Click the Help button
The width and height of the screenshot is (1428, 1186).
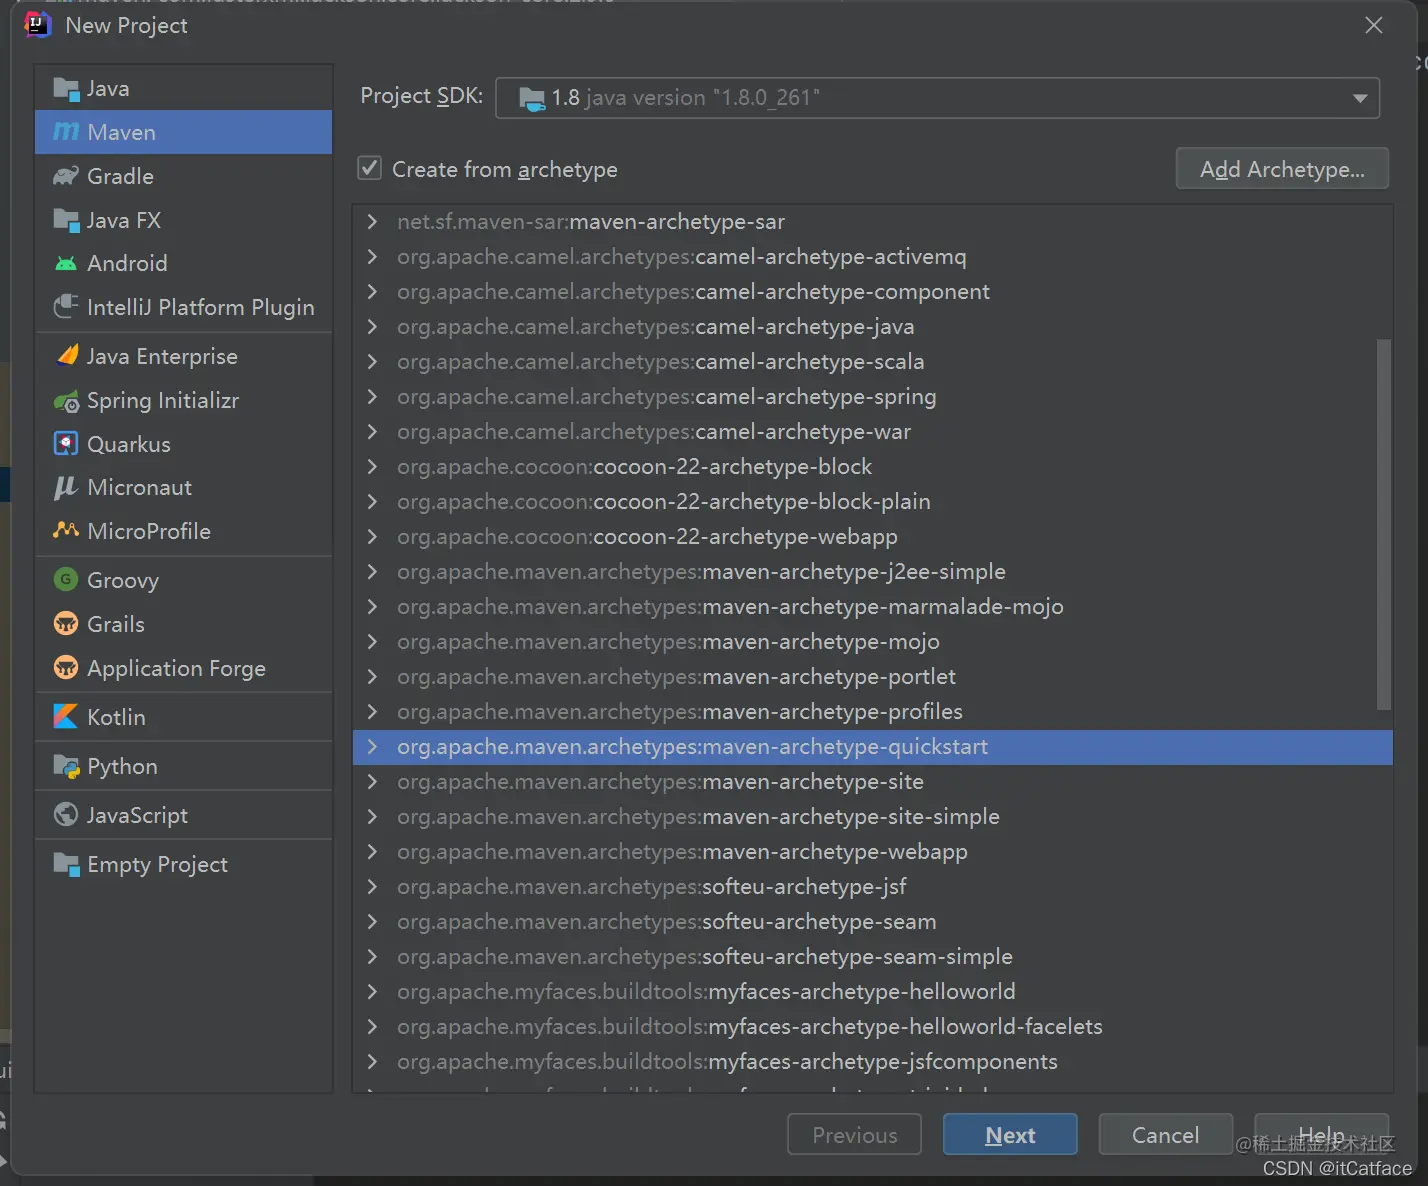[x=1321, y=1134]
